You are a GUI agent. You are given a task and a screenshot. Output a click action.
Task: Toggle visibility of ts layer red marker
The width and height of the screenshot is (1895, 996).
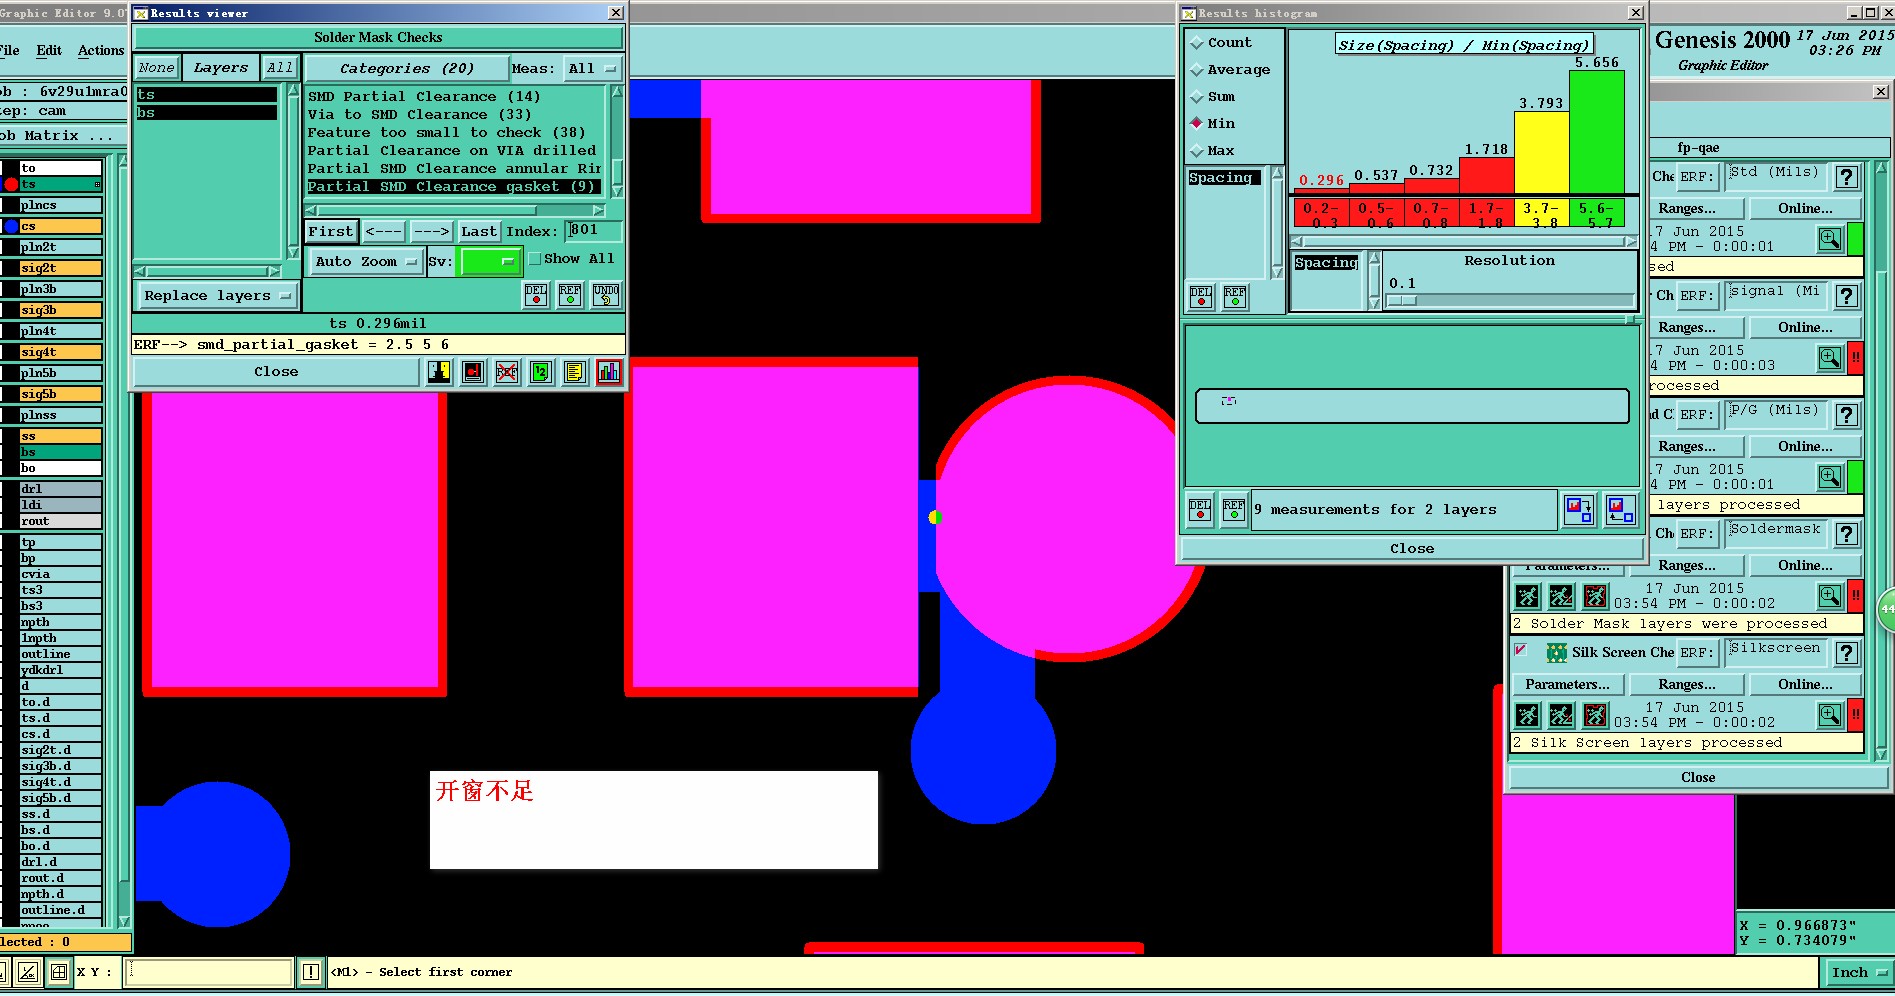11,184
